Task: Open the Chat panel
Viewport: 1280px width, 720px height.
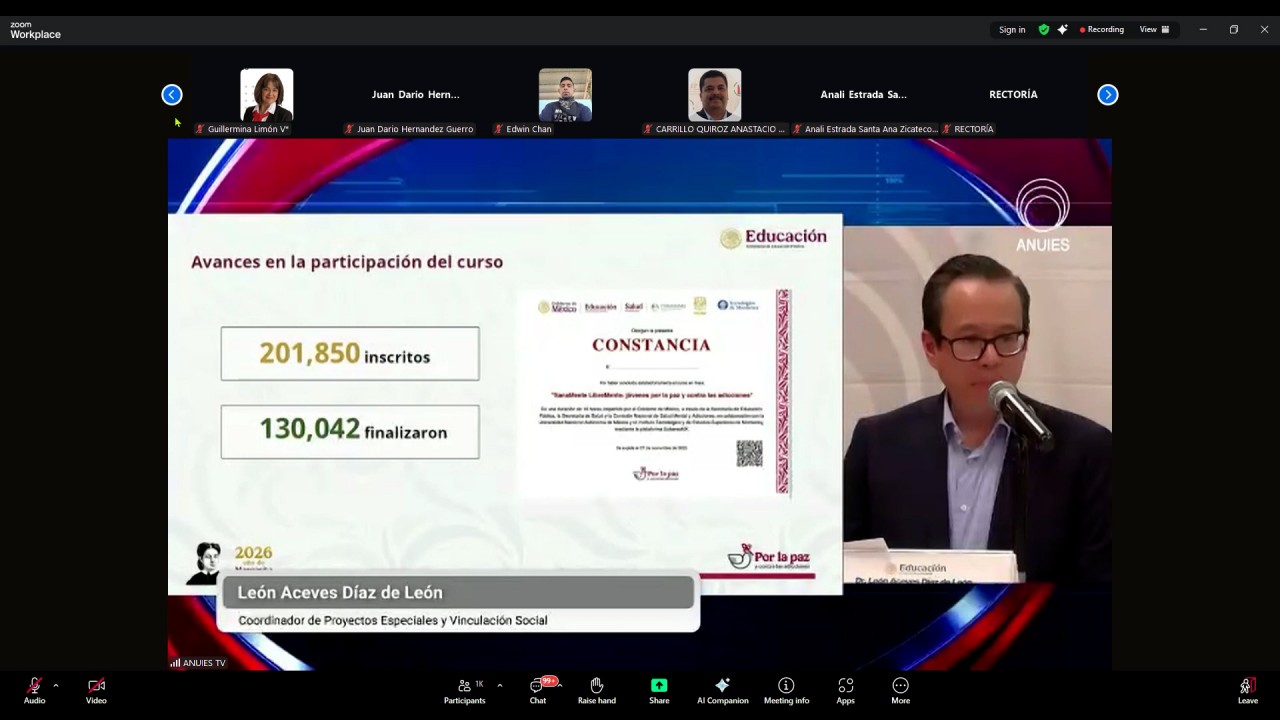Action: click(x=538, y=690)
